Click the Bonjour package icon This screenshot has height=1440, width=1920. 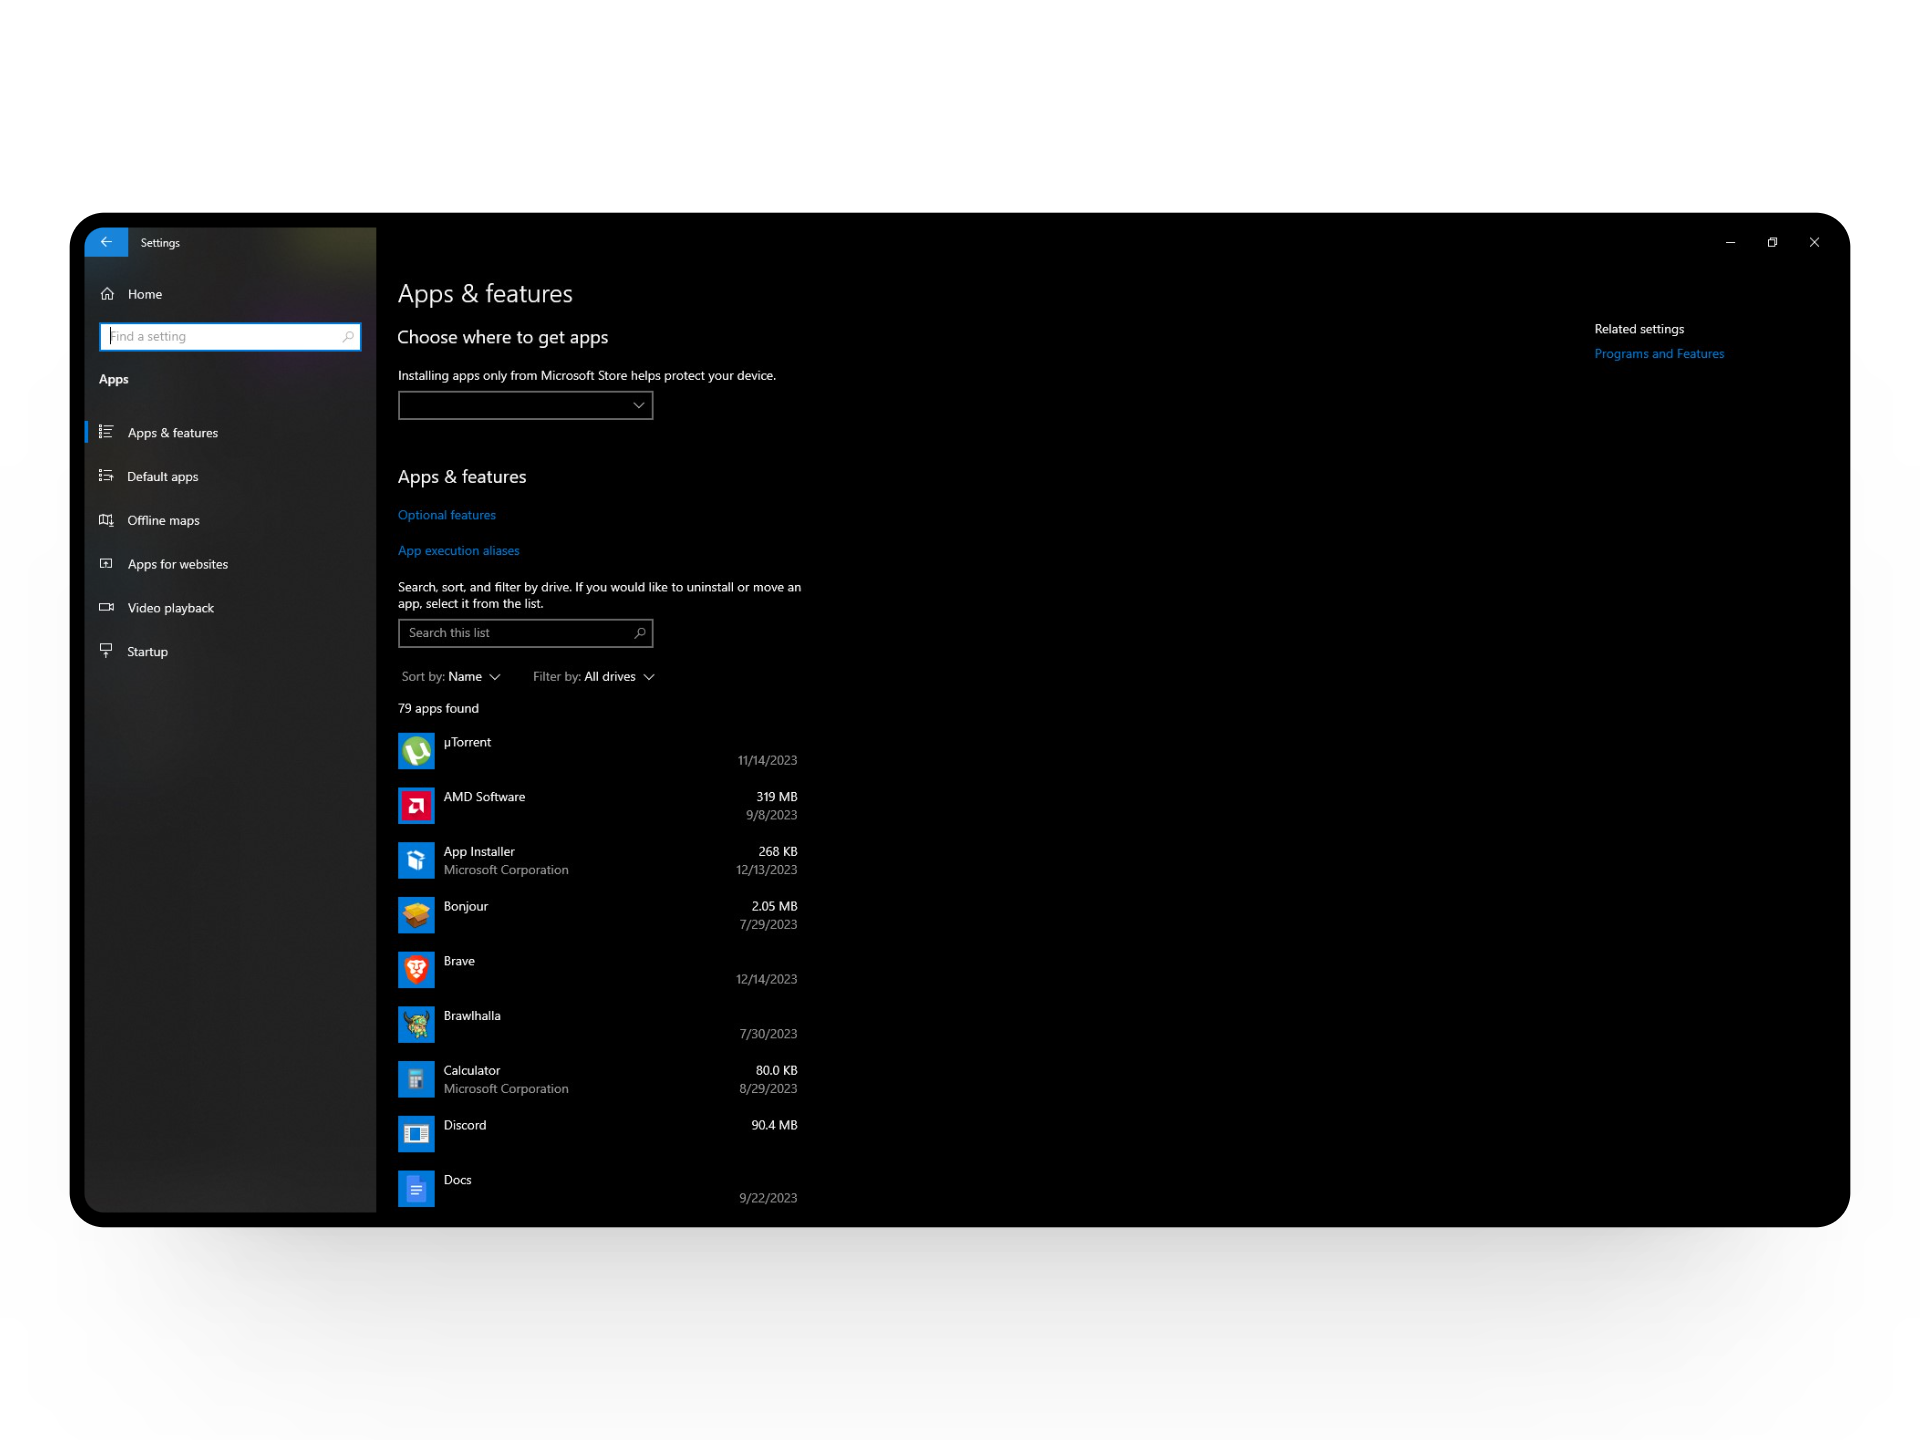coord(416,915)
